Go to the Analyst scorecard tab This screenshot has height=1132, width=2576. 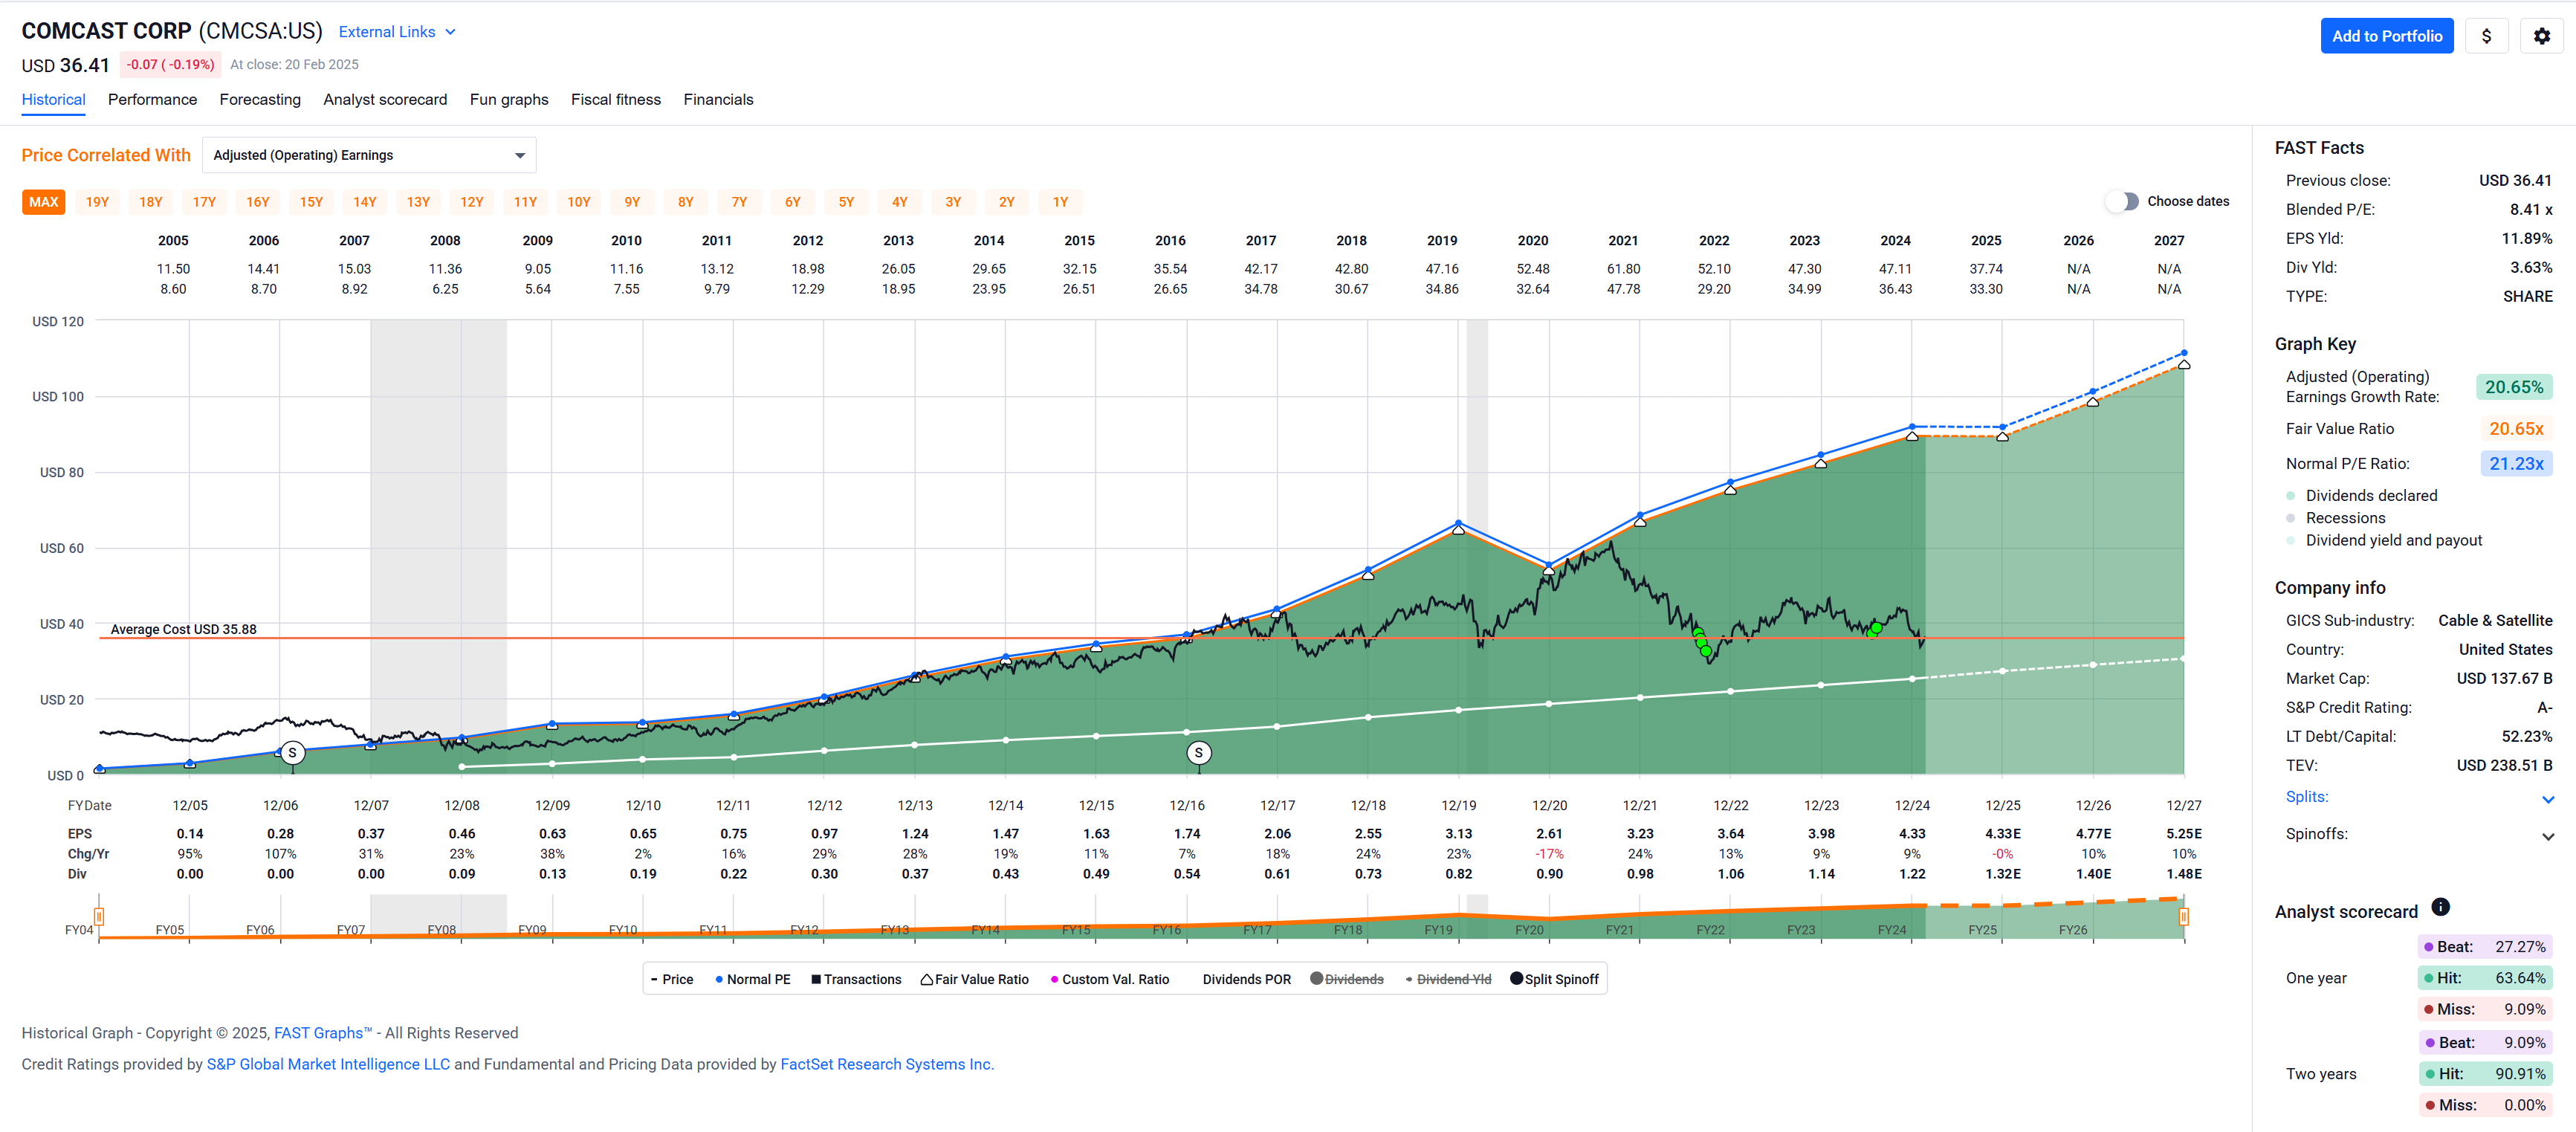pyautogui.click(x=385, y=100)
